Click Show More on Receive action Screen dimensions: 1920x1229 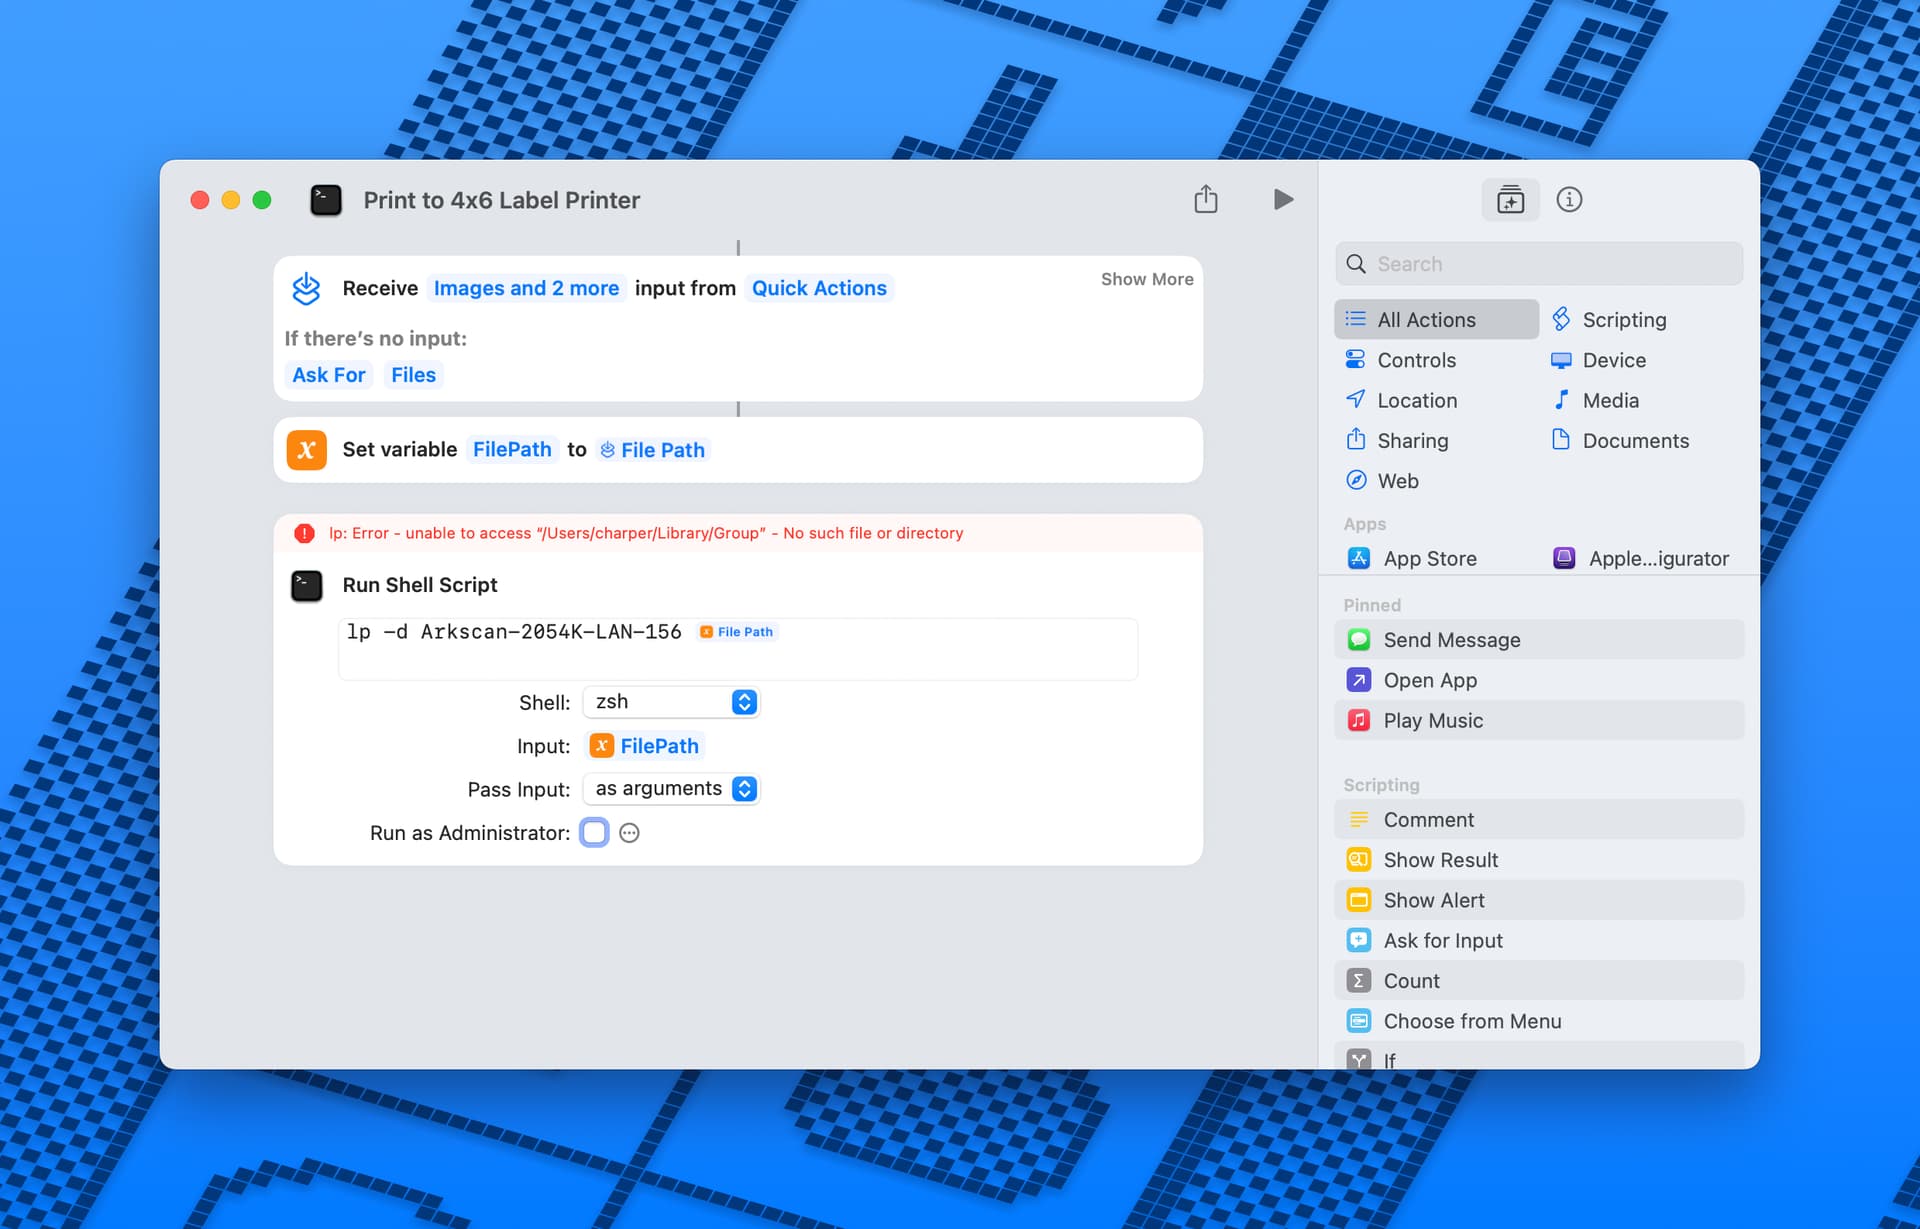1147,279
